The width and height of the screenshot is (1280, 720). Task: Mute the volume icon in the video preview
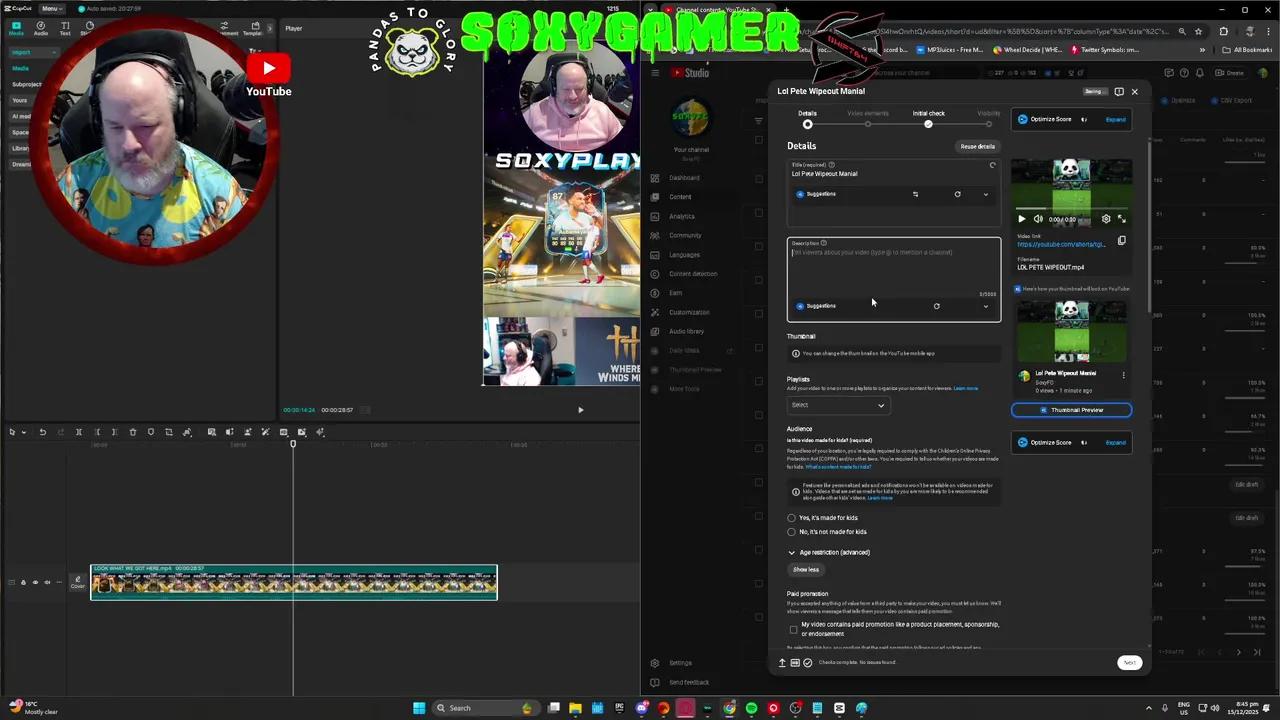pyautogui.click(x=1039, y=219)
